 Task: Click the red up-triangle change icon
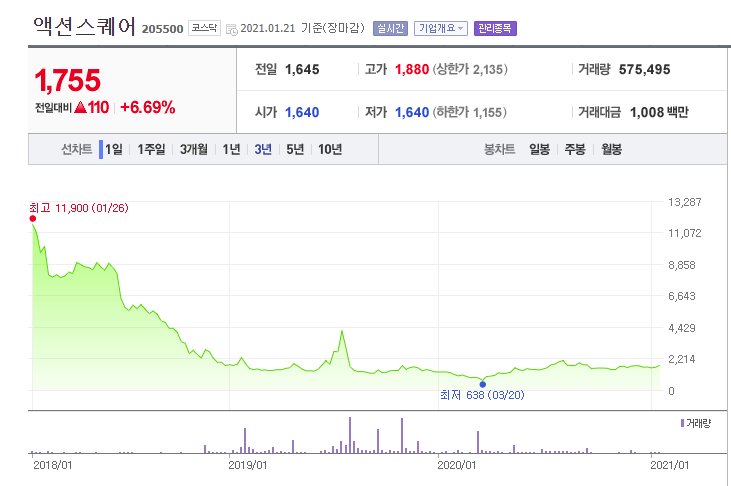[x=80, y=108]
